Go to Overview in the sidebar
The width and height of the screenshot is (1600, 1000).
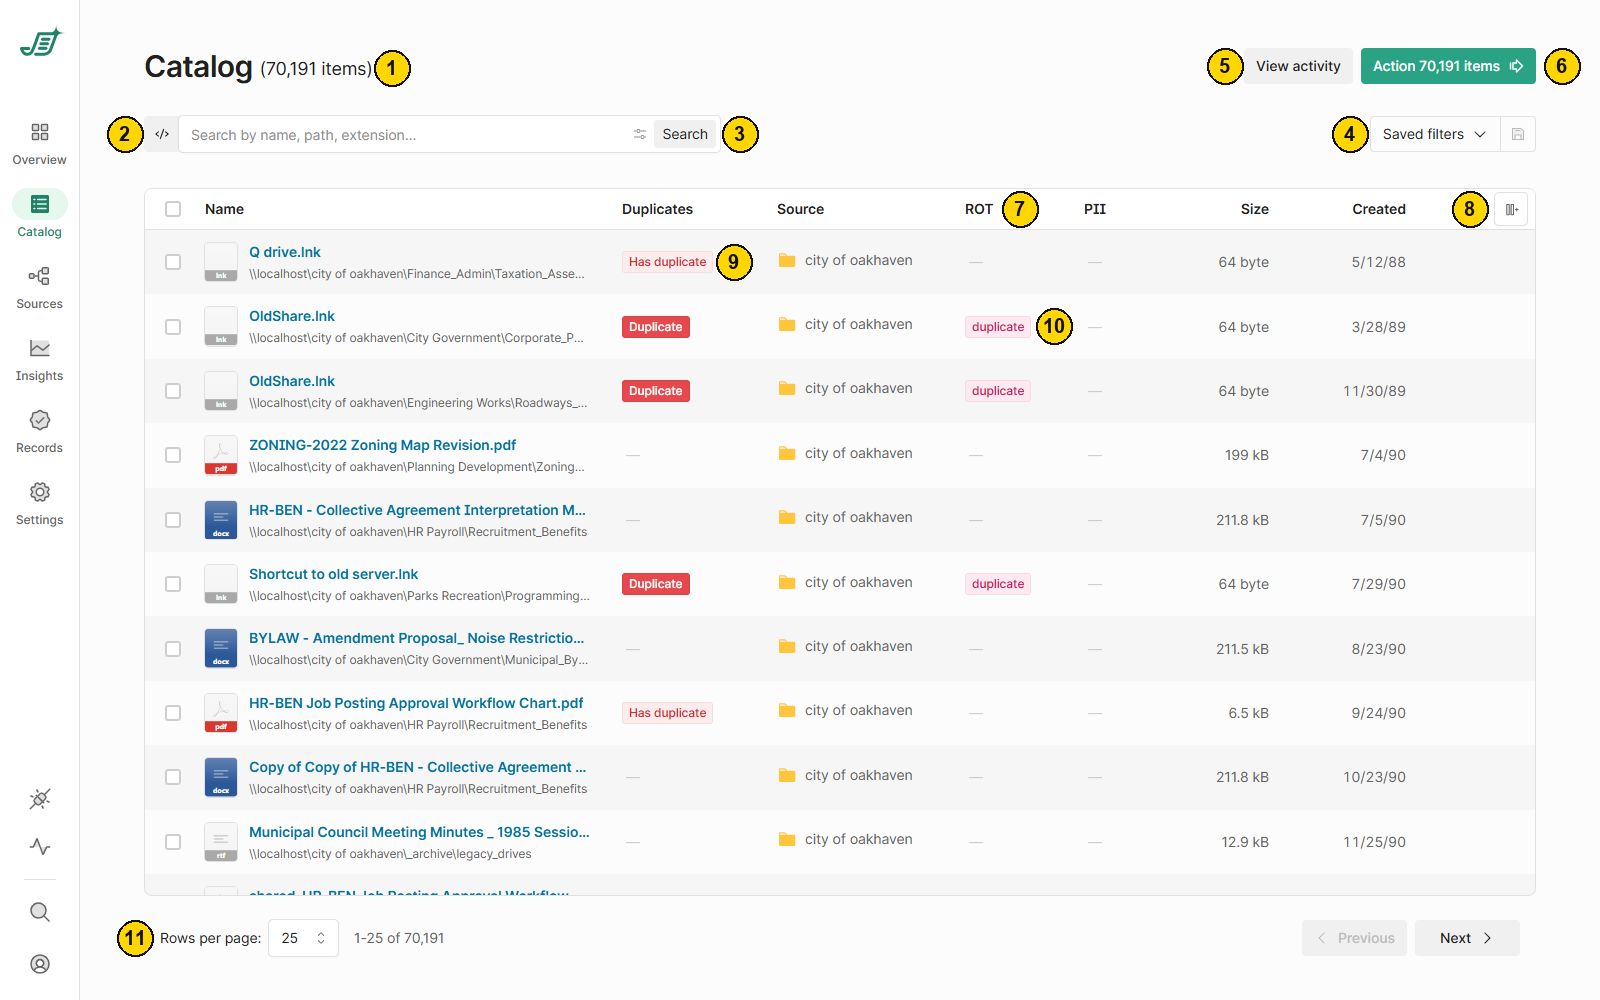coord(40,144)
